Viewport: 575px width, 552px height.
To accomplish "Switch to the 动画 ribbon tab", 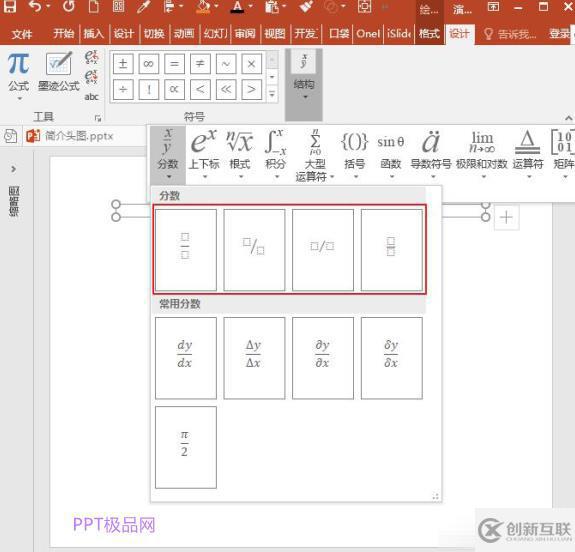I will click(184, 34).
